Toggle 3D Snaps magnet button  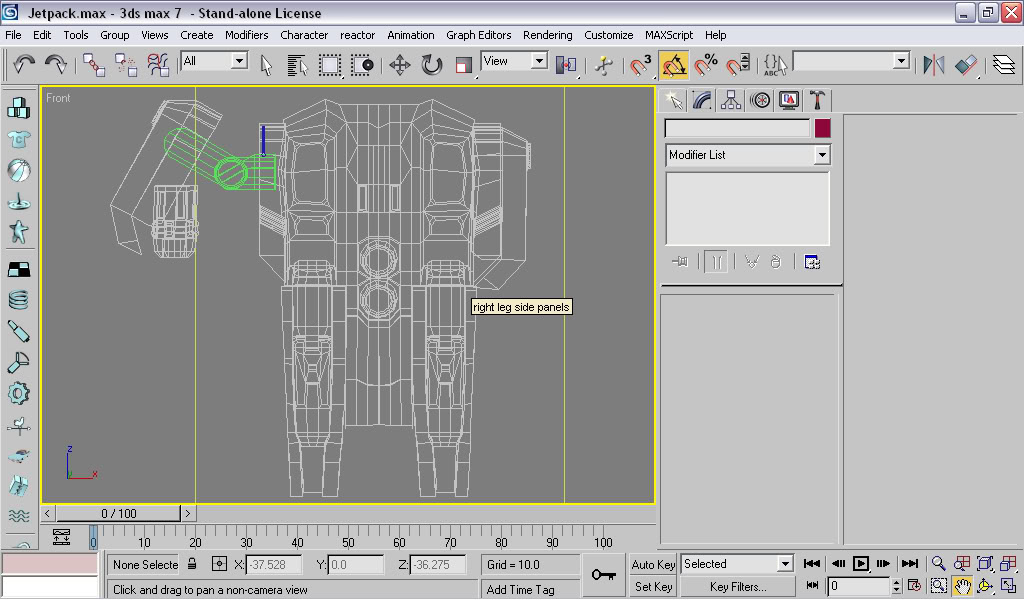(x=641, y=65)
